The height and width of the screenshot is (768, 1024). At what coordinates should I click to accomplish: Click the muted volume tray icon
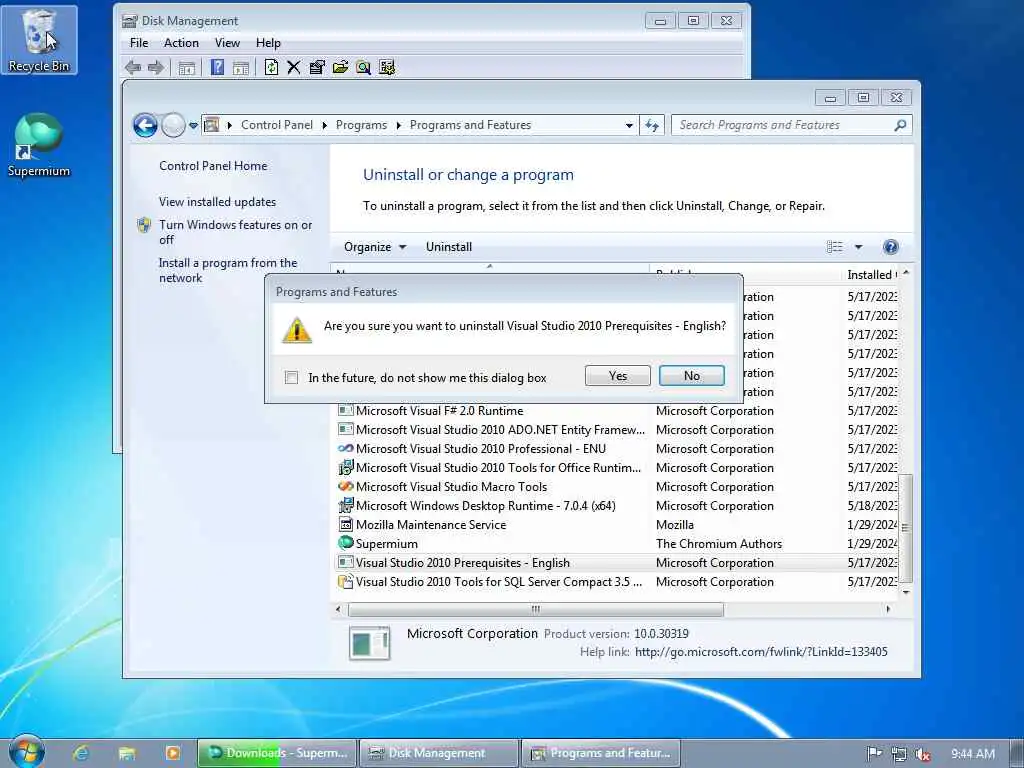coord(923,754)
